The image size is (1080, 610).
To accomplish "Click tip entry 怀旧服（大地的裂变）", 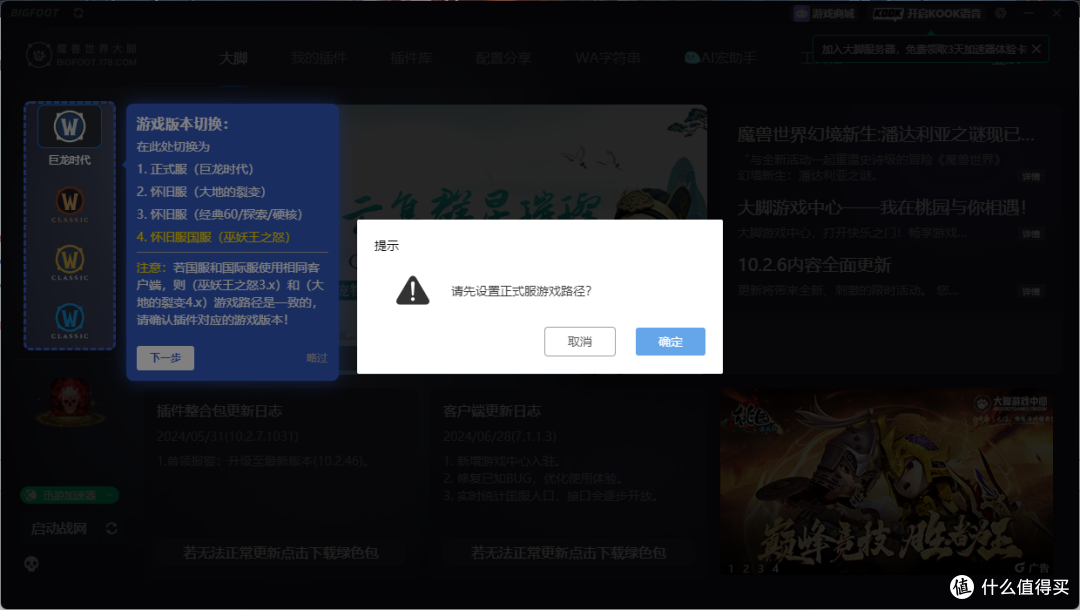I will tap(201, 191).
